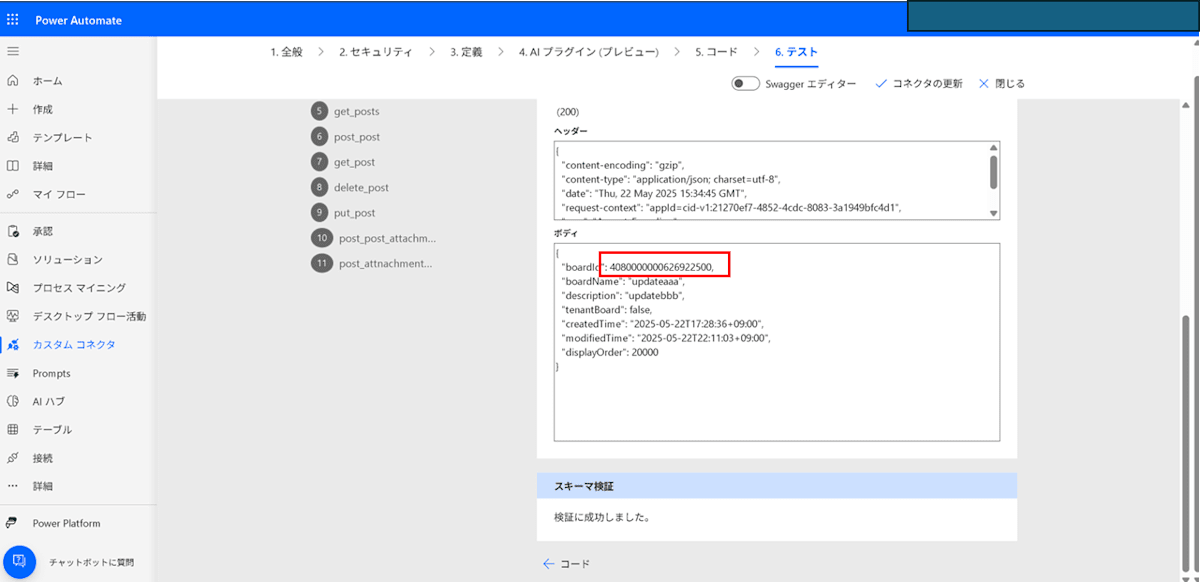Go to step 4. AI プラグイン (プレビュー)
This screenshot has height=582, width=1200.
click(x=588, y=52)
